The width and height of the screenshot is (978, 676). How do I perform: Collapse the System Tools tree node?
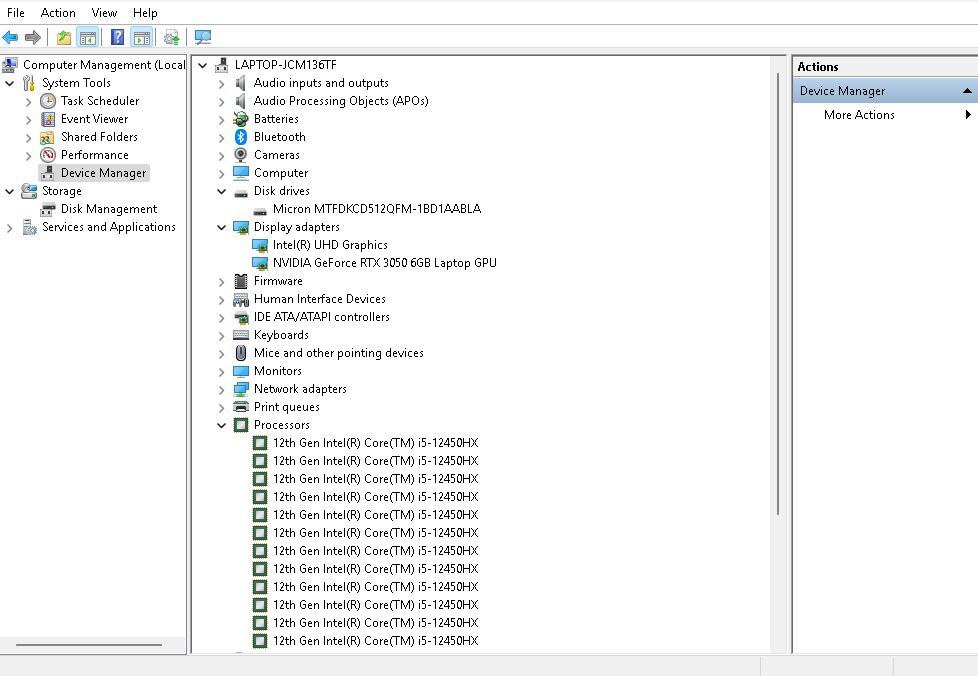click(9, 83)
